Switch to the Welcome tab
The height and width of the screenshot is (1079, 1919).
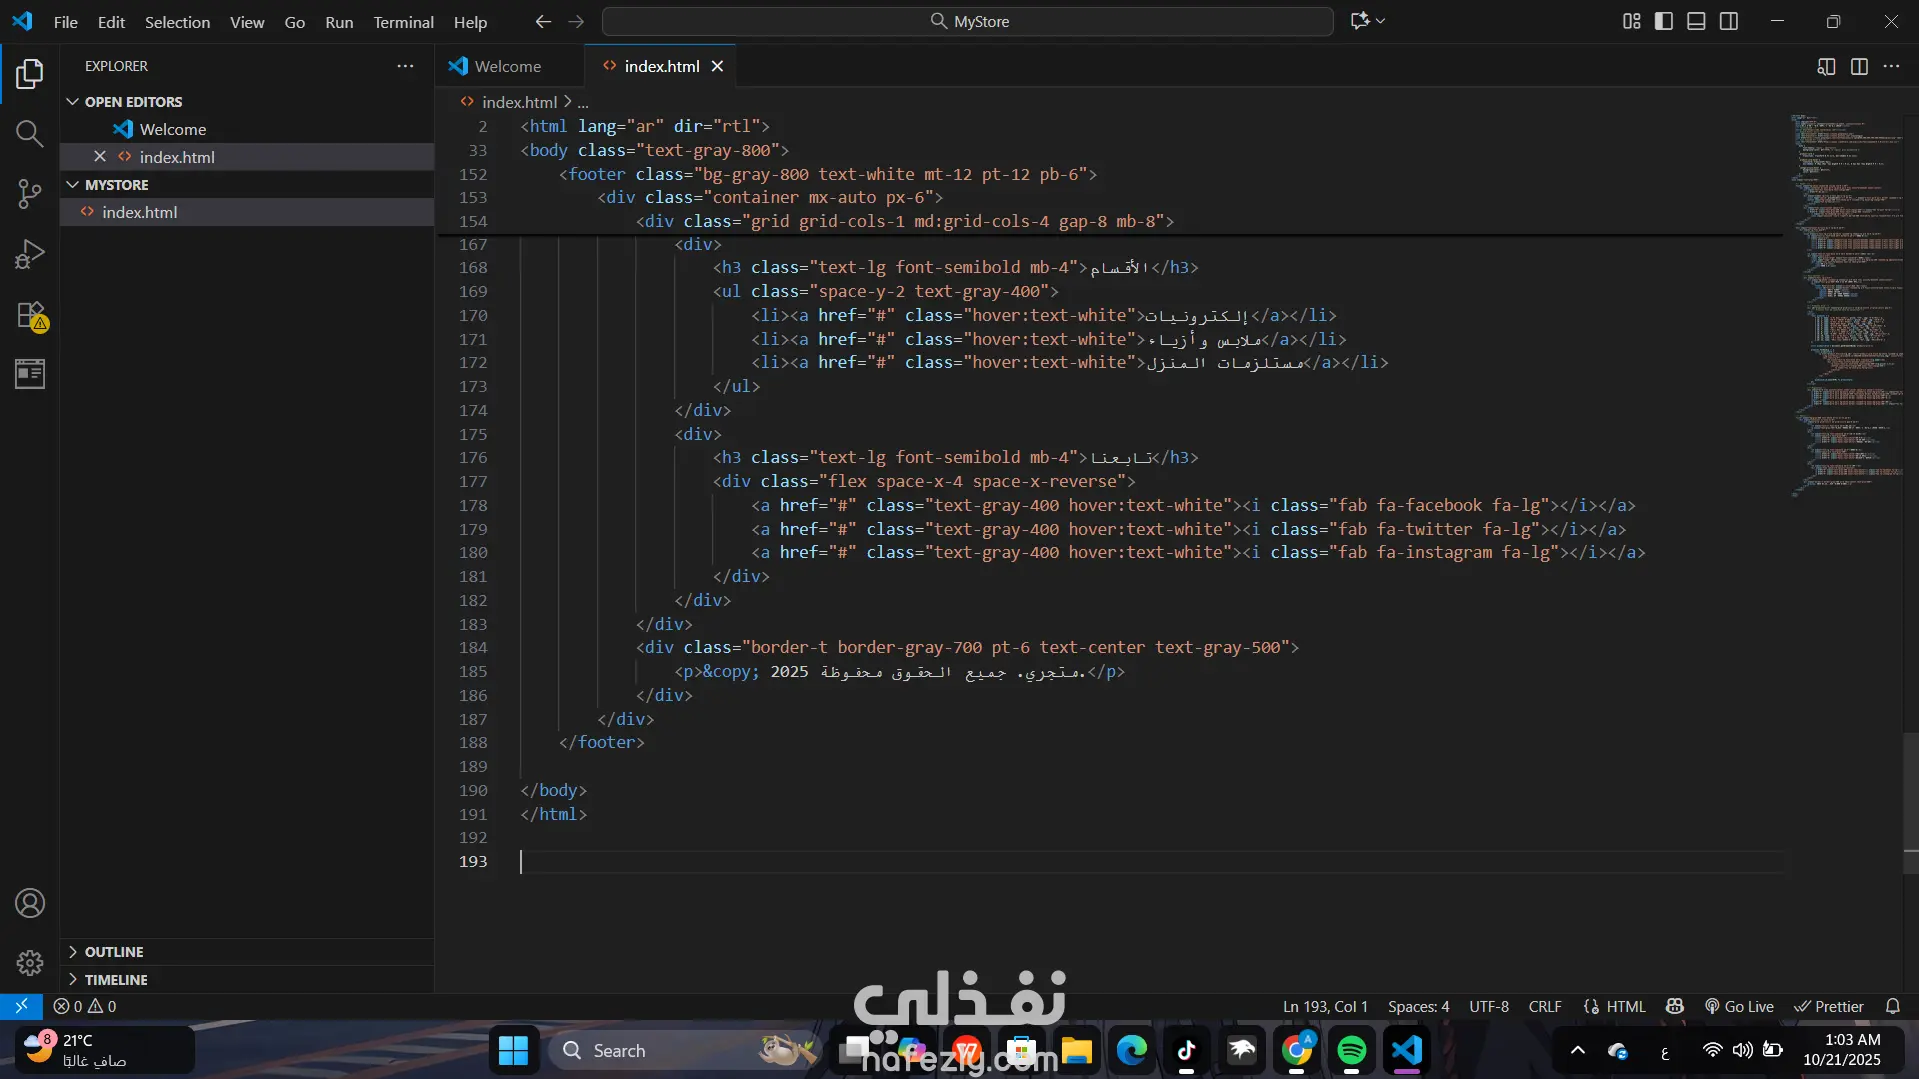(507, 66)
